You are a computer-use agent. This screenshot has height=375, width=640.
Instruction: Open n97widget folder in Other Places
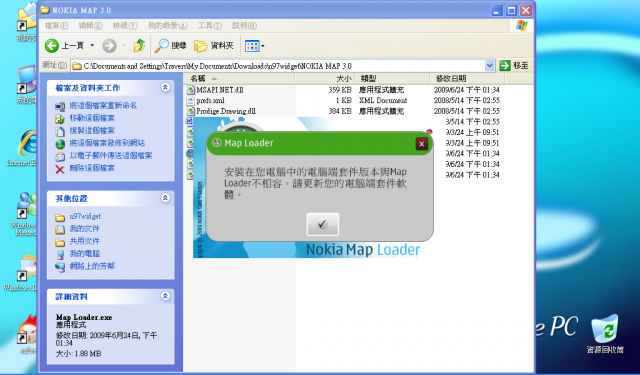85,216
